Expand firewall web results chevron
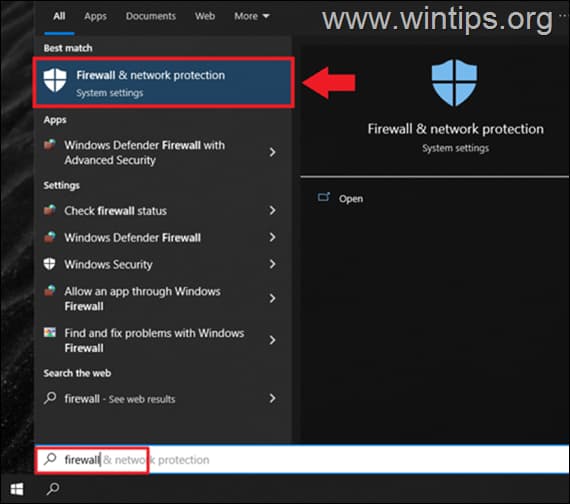Image resolution: width=570 pixels, height=504 pixels. tap(272, 399)
